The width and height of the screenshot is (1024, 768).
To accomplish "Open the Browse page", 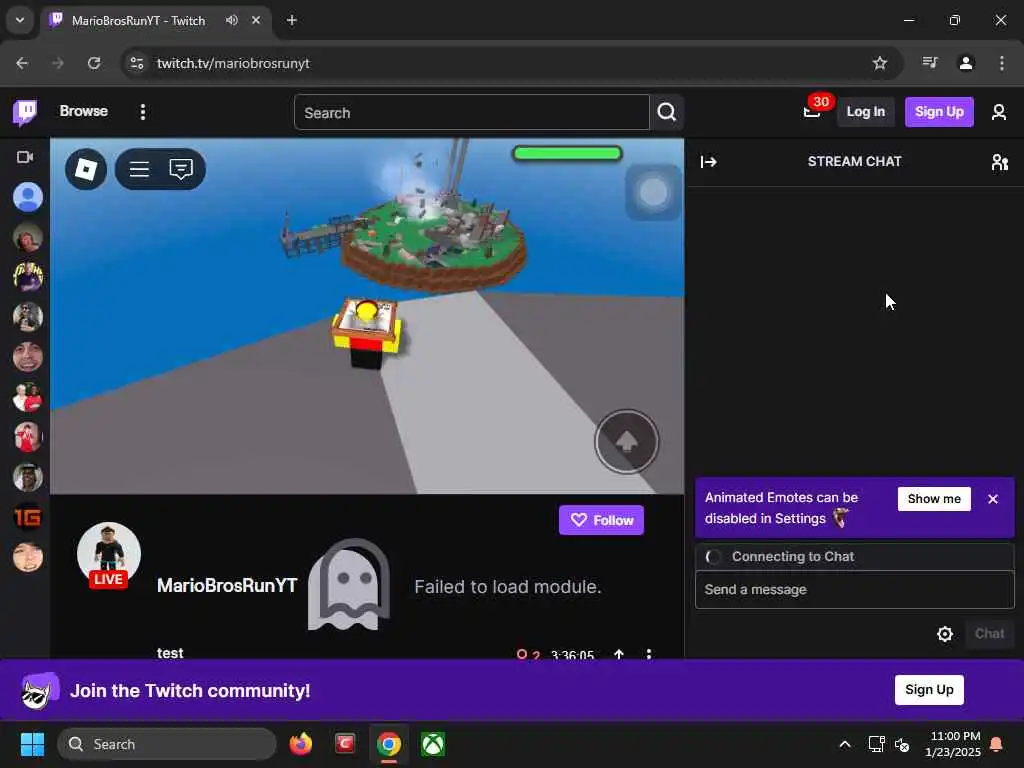I will click(x=84, y=111).
